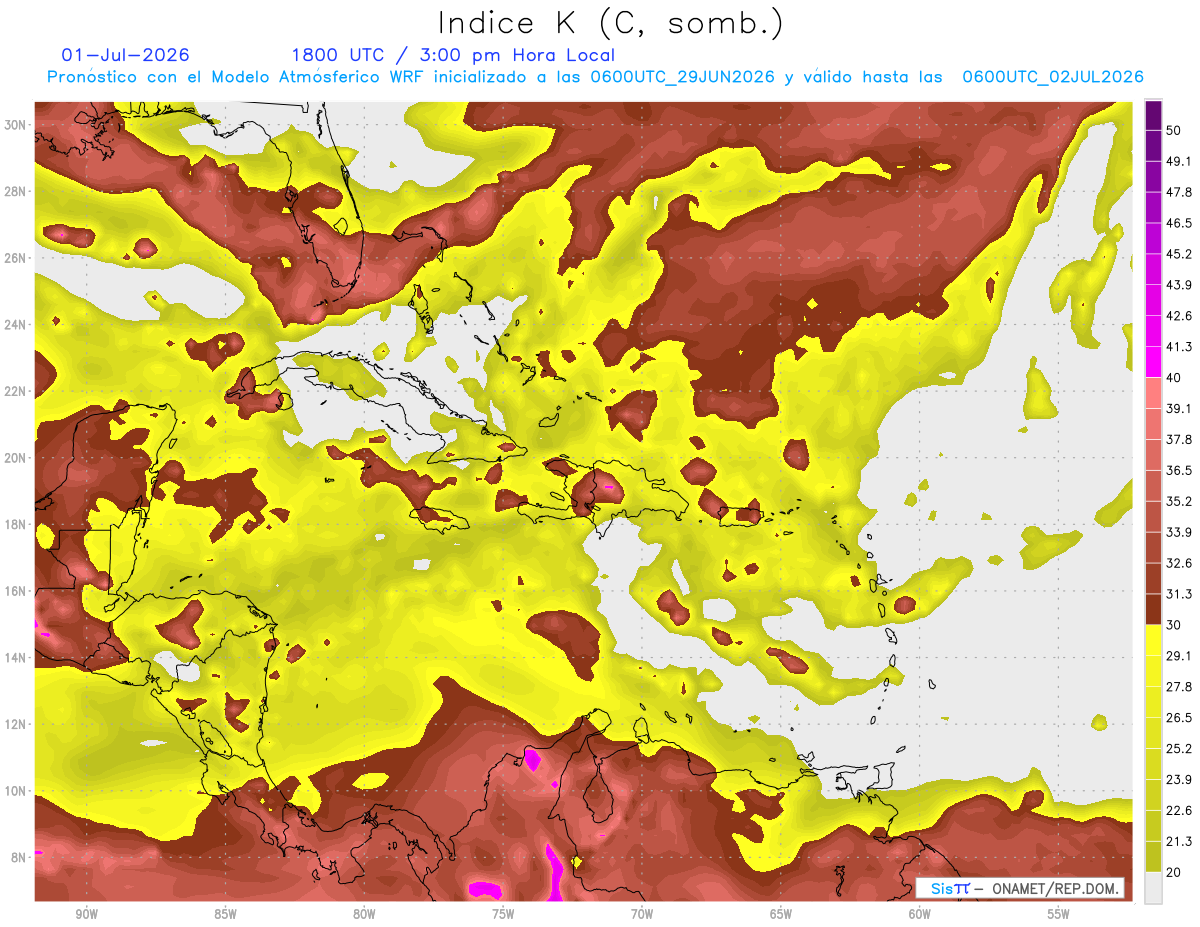Click the colorbar value 25.2
The image size is (1200, 927).
click(1178, 748)
